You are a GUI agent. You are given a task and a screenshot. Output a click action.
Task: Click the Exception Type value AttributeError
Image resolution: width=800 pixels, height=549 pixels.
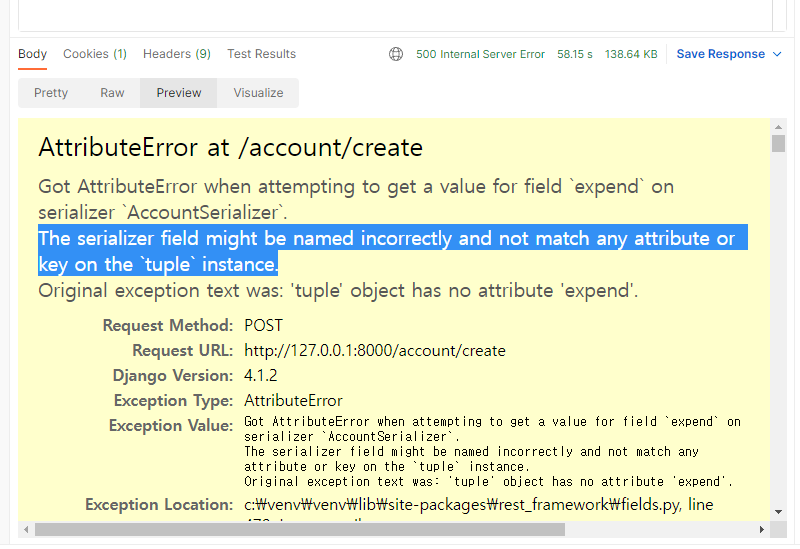293,401
